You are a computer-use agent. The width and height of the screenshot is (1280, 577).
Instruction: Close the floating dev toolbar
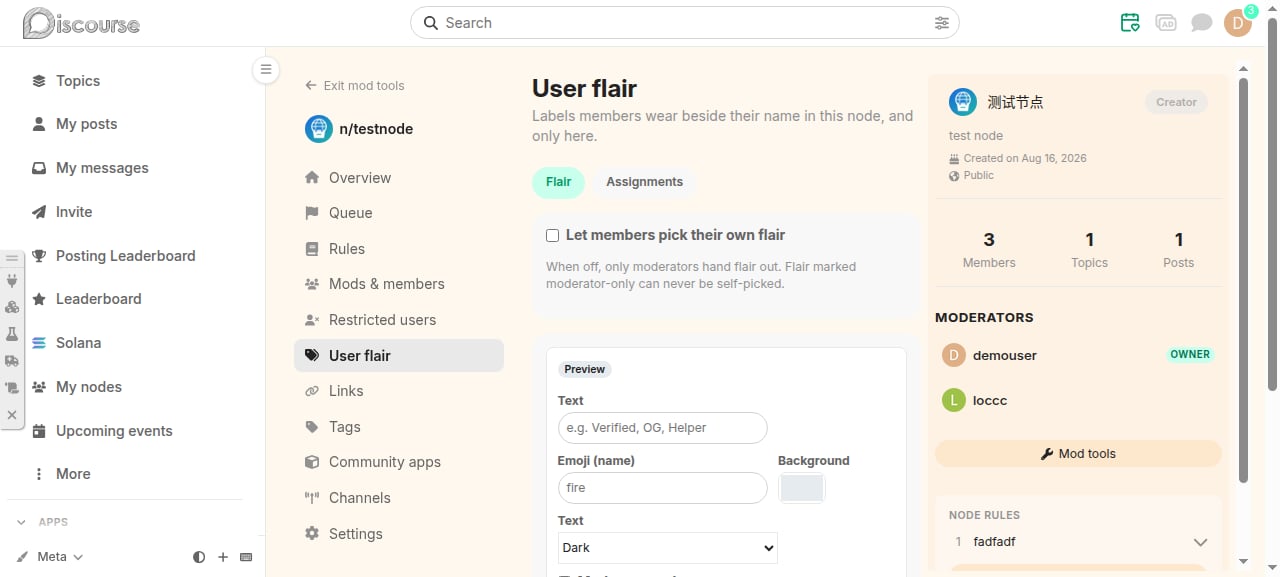click(12, 414)
